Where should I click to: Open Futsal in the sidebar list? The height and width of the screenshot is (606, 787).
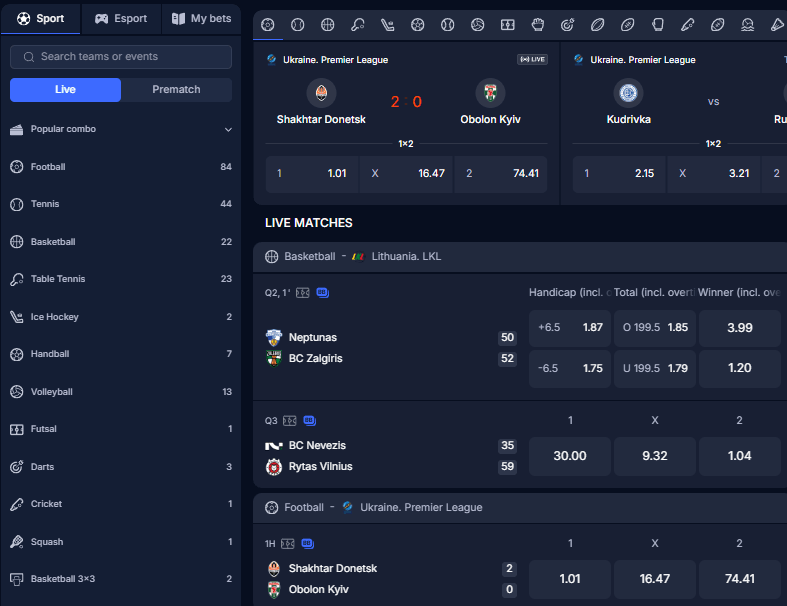[121, 429]
